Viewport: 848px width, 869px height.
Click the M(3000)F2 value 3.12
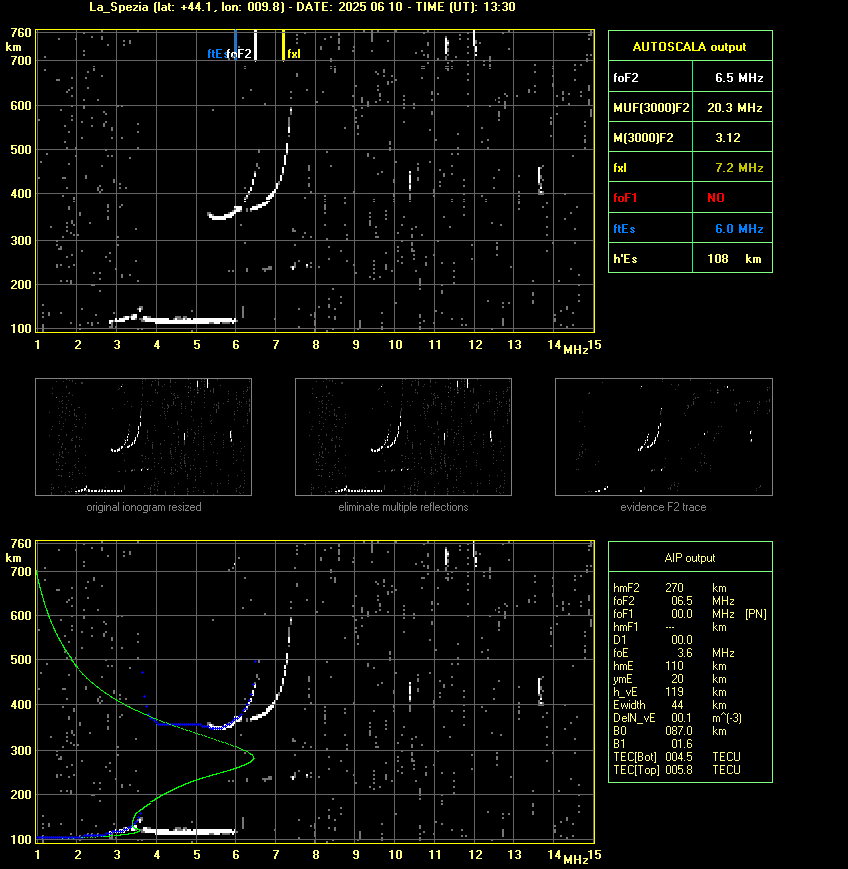(x=728, y=137)
